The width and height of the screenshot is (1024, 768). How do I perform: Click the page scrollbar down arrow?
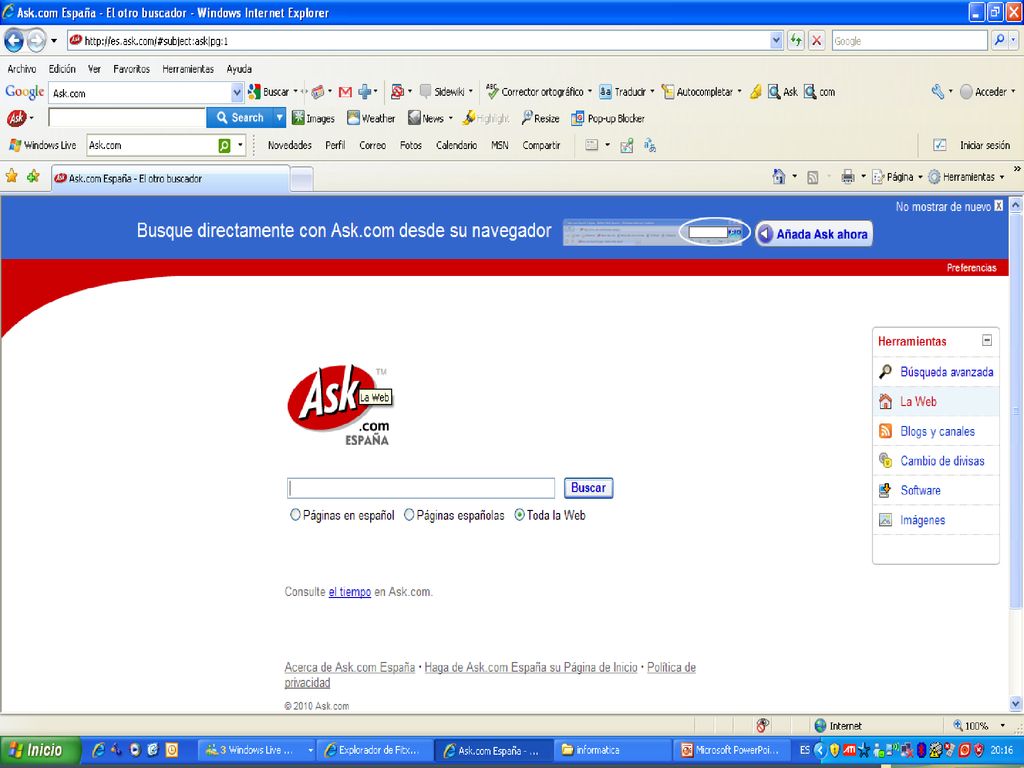[1016, 703]
